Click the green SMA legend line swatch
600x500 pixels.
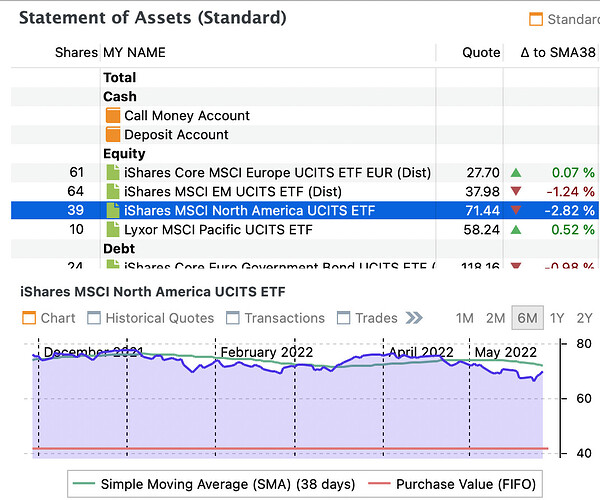tap(83, 484)
